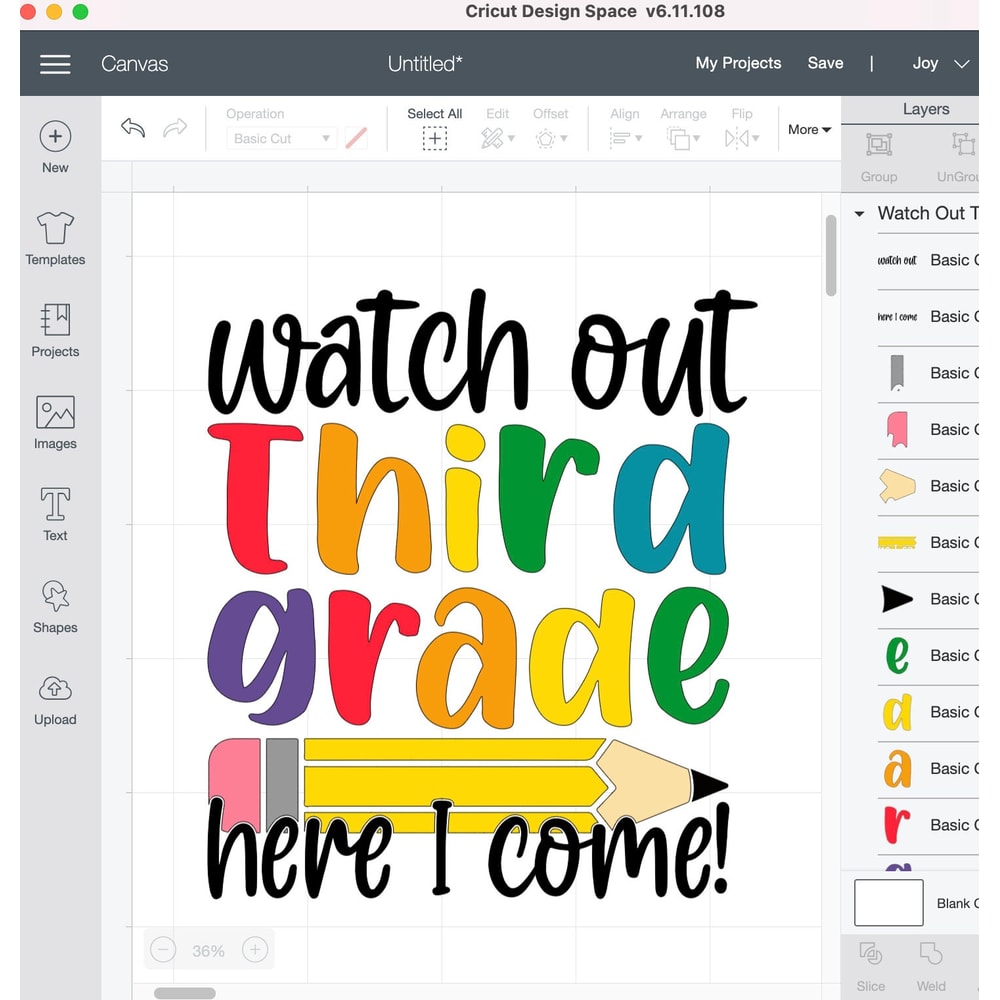Click the pink operation color swatch

(356, 138)
